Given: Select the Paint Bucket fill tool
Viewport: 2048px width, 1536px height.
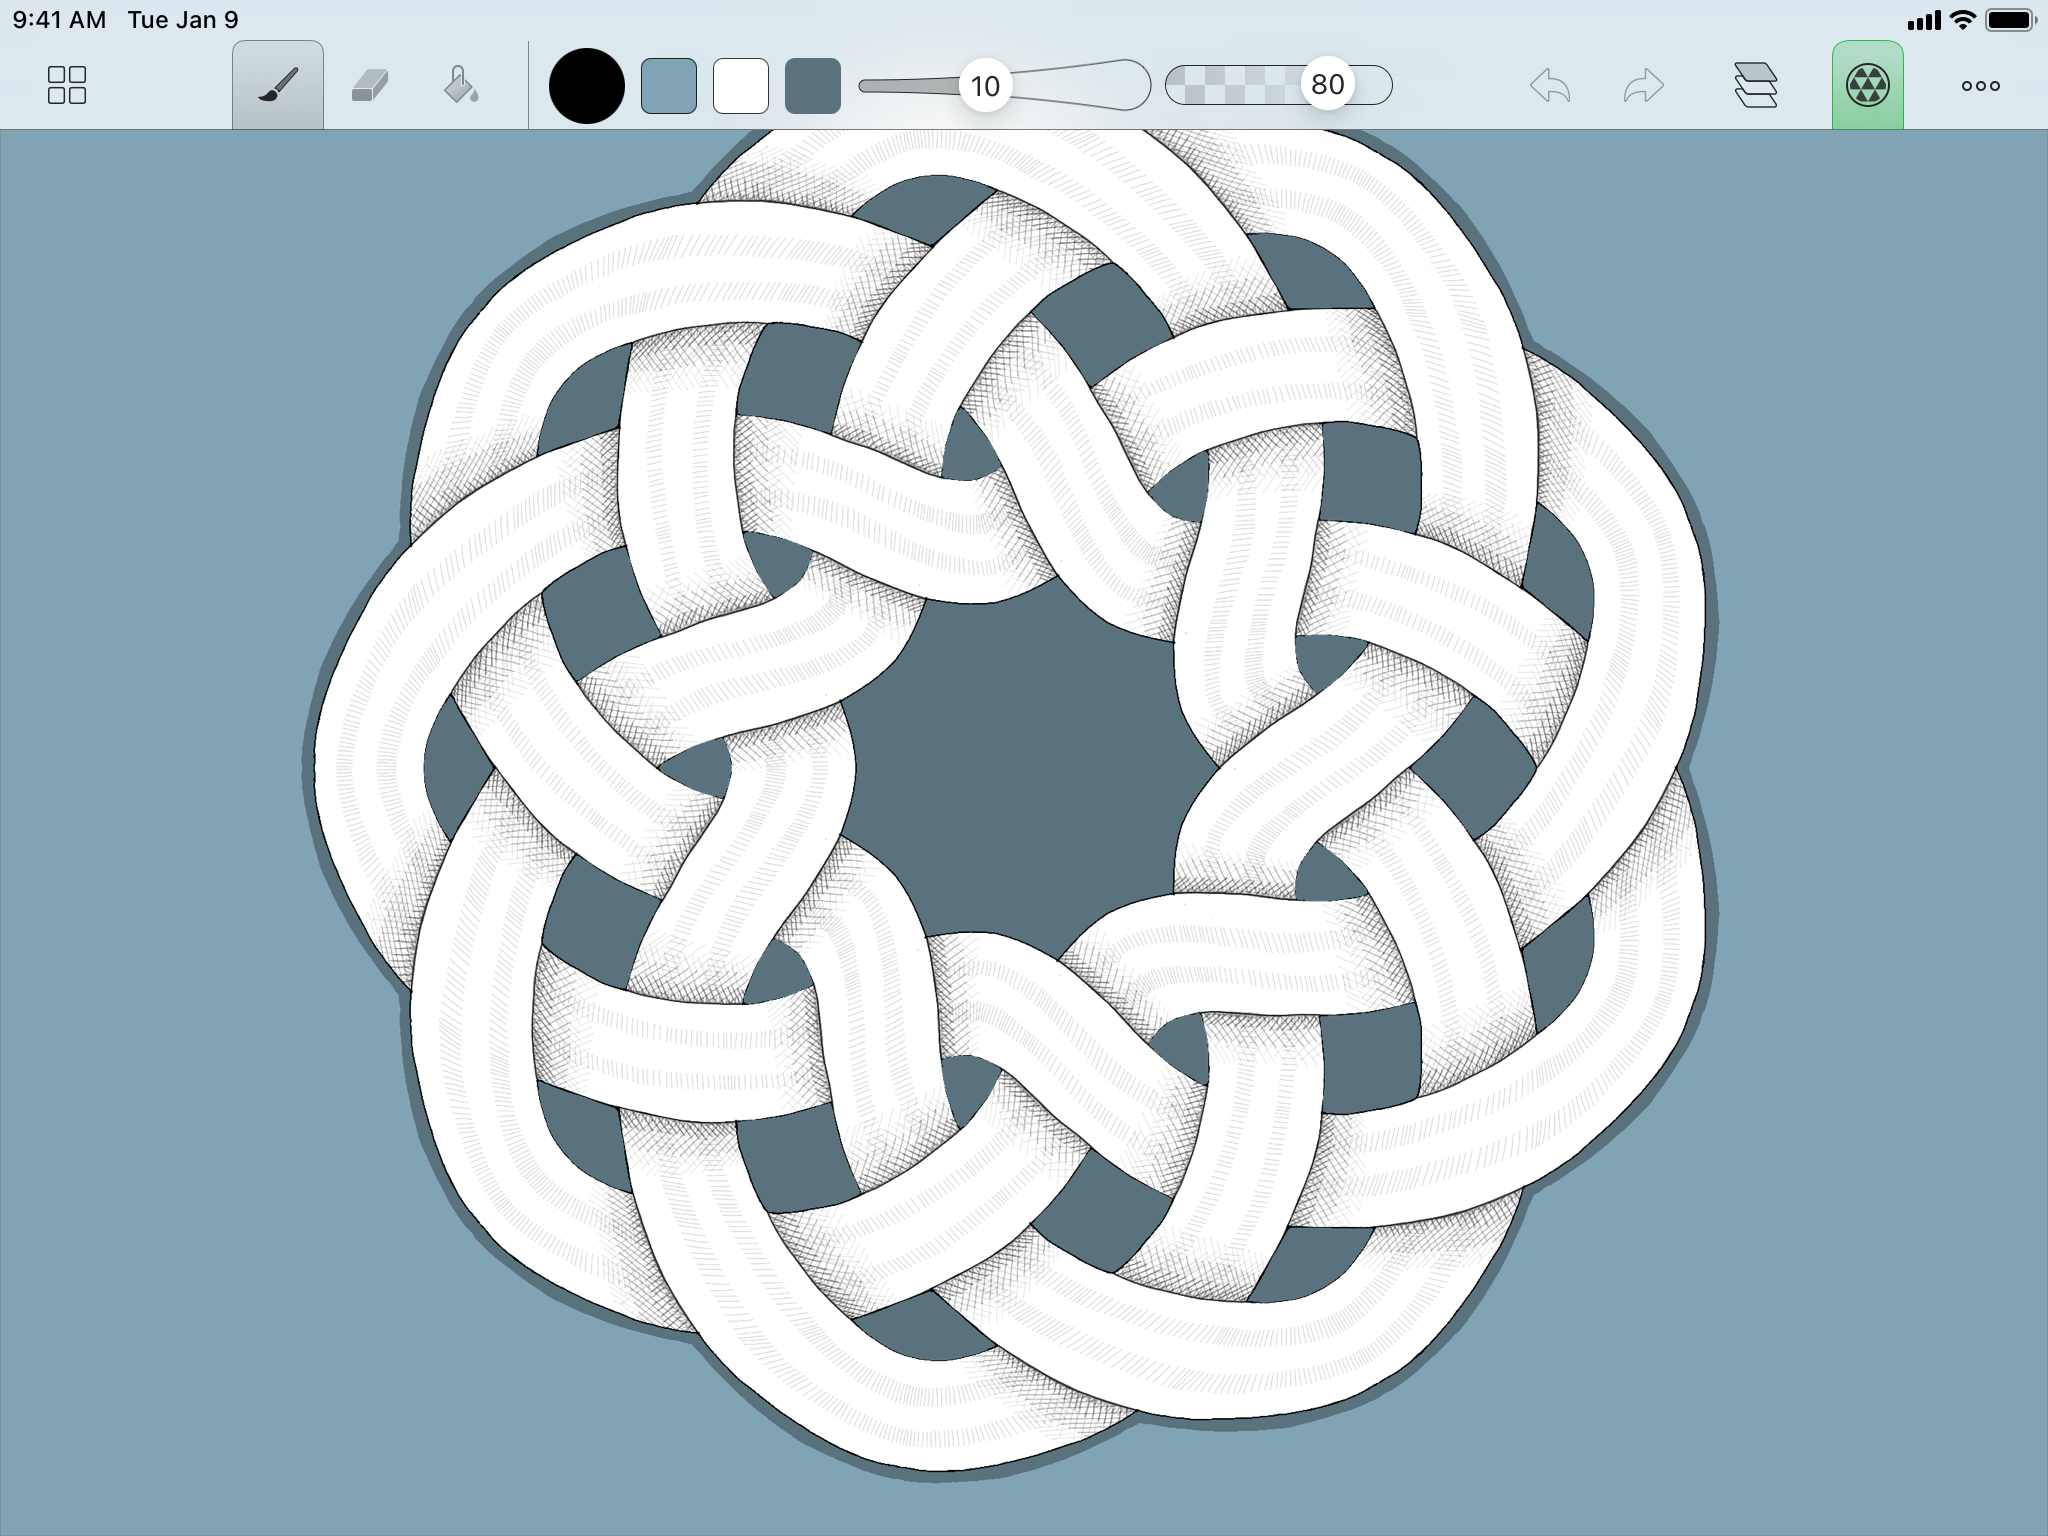Looking at the screenshot, I should coord(460,85).
